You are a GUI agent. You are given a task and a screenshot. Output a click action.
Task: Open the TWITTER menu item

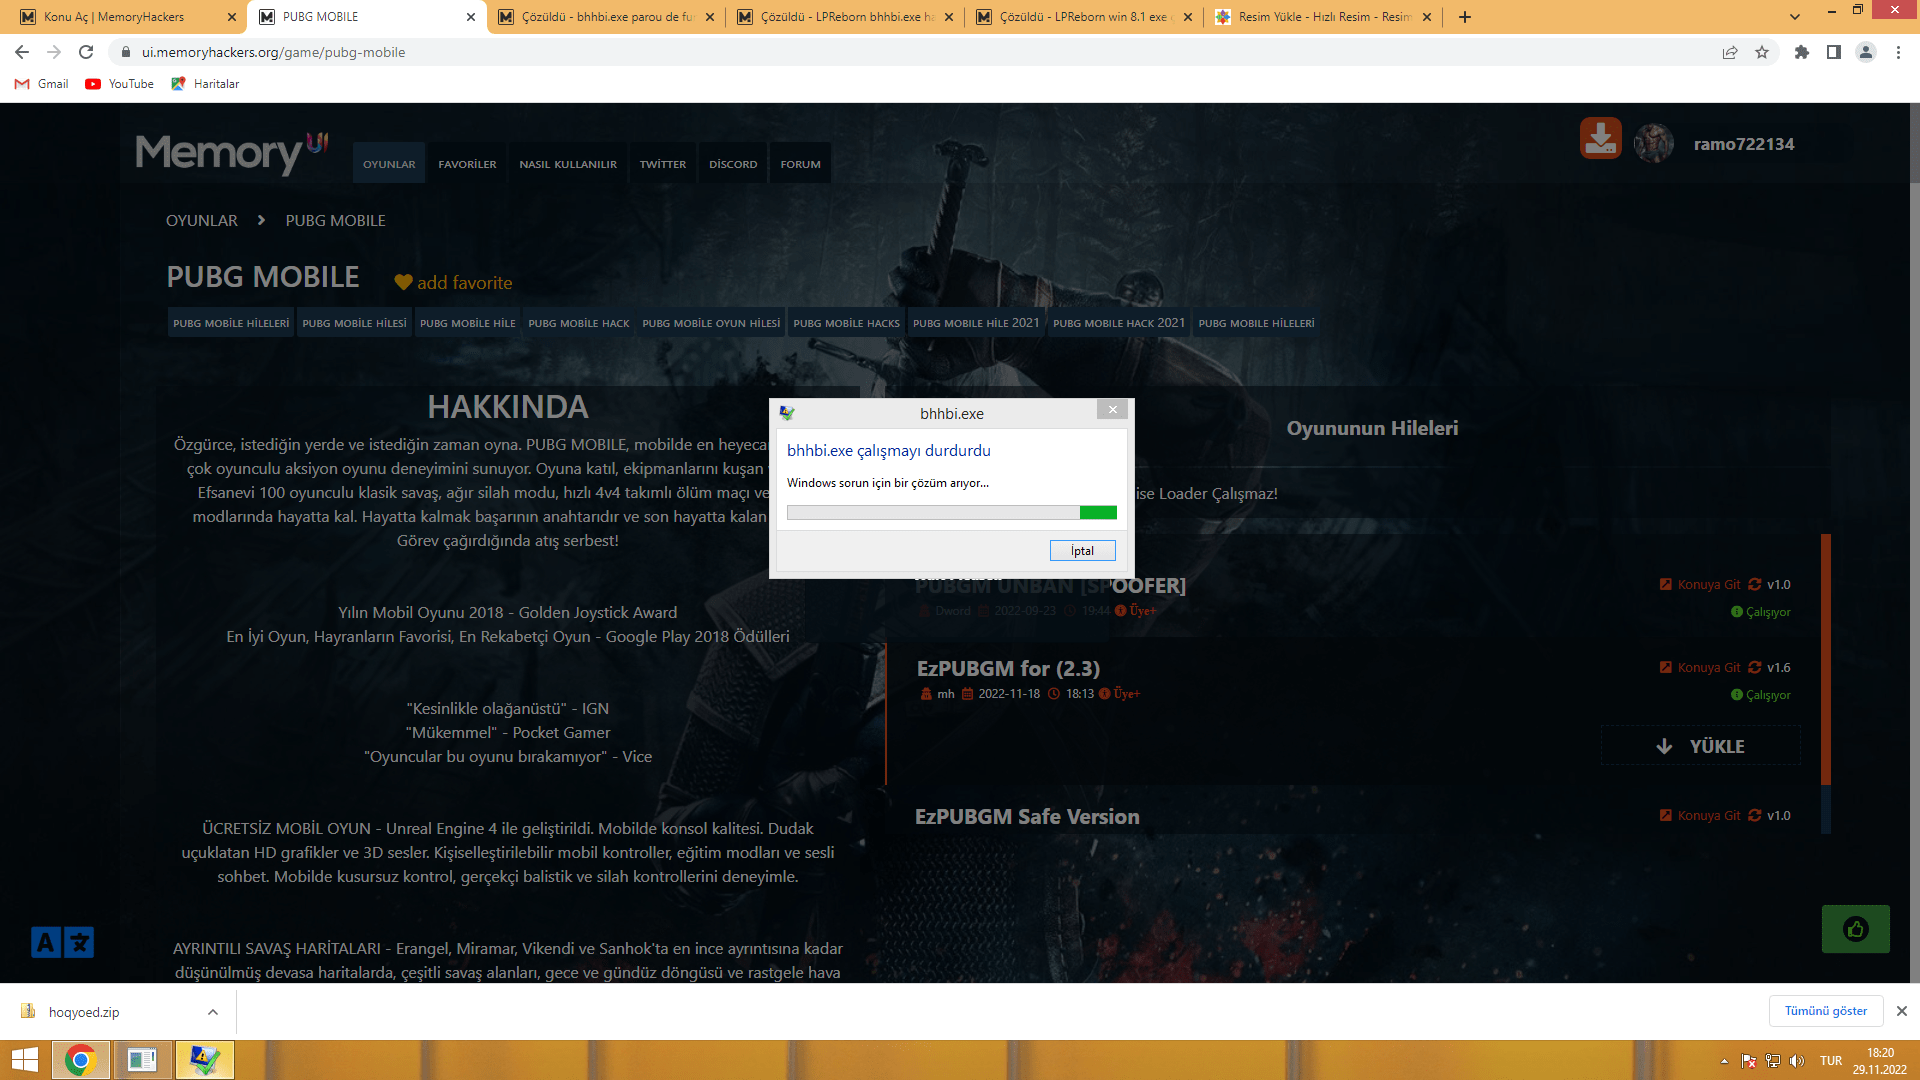pyautogui.click(x=663, y=164)
